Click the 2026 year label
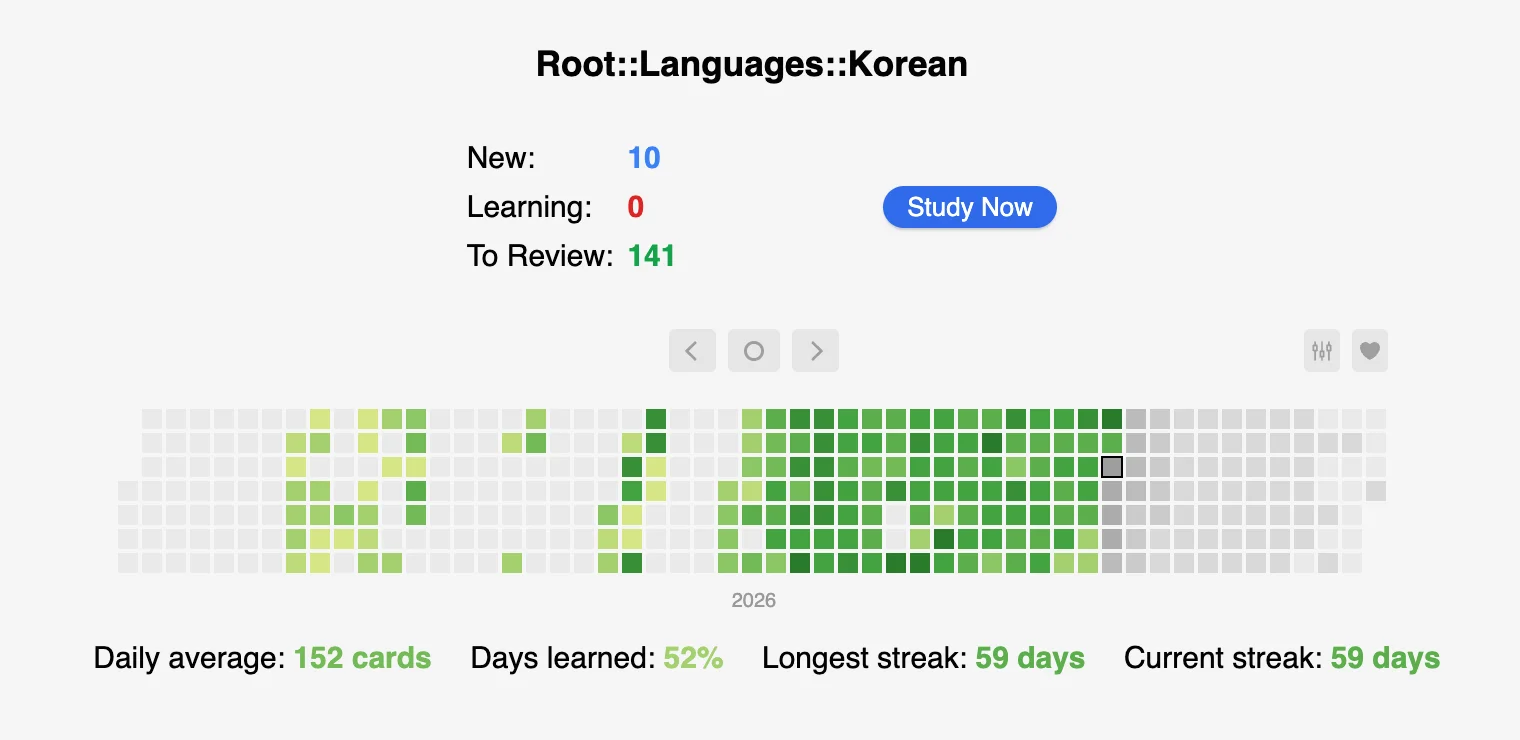This screenshot has height=740, width=1520. tap(754, 600)
